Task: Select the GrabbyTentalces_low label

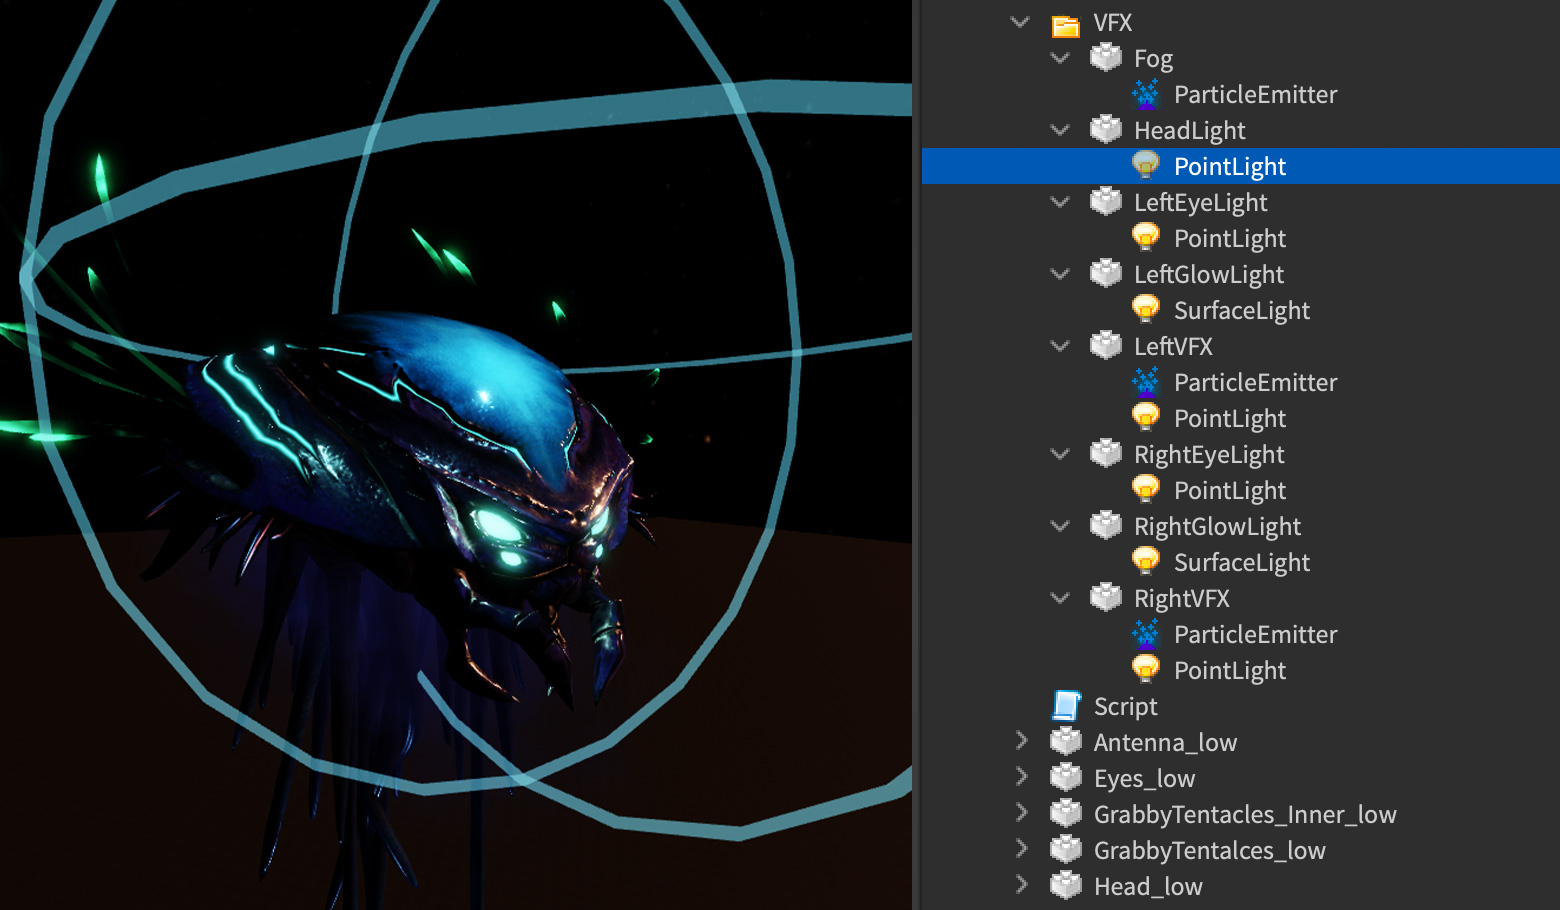Action: coord(1210,851)
